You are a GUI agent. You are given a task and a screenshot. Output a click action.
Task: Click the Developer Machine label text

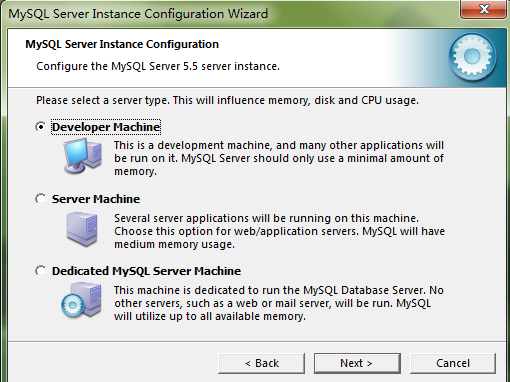pos(106,127)
